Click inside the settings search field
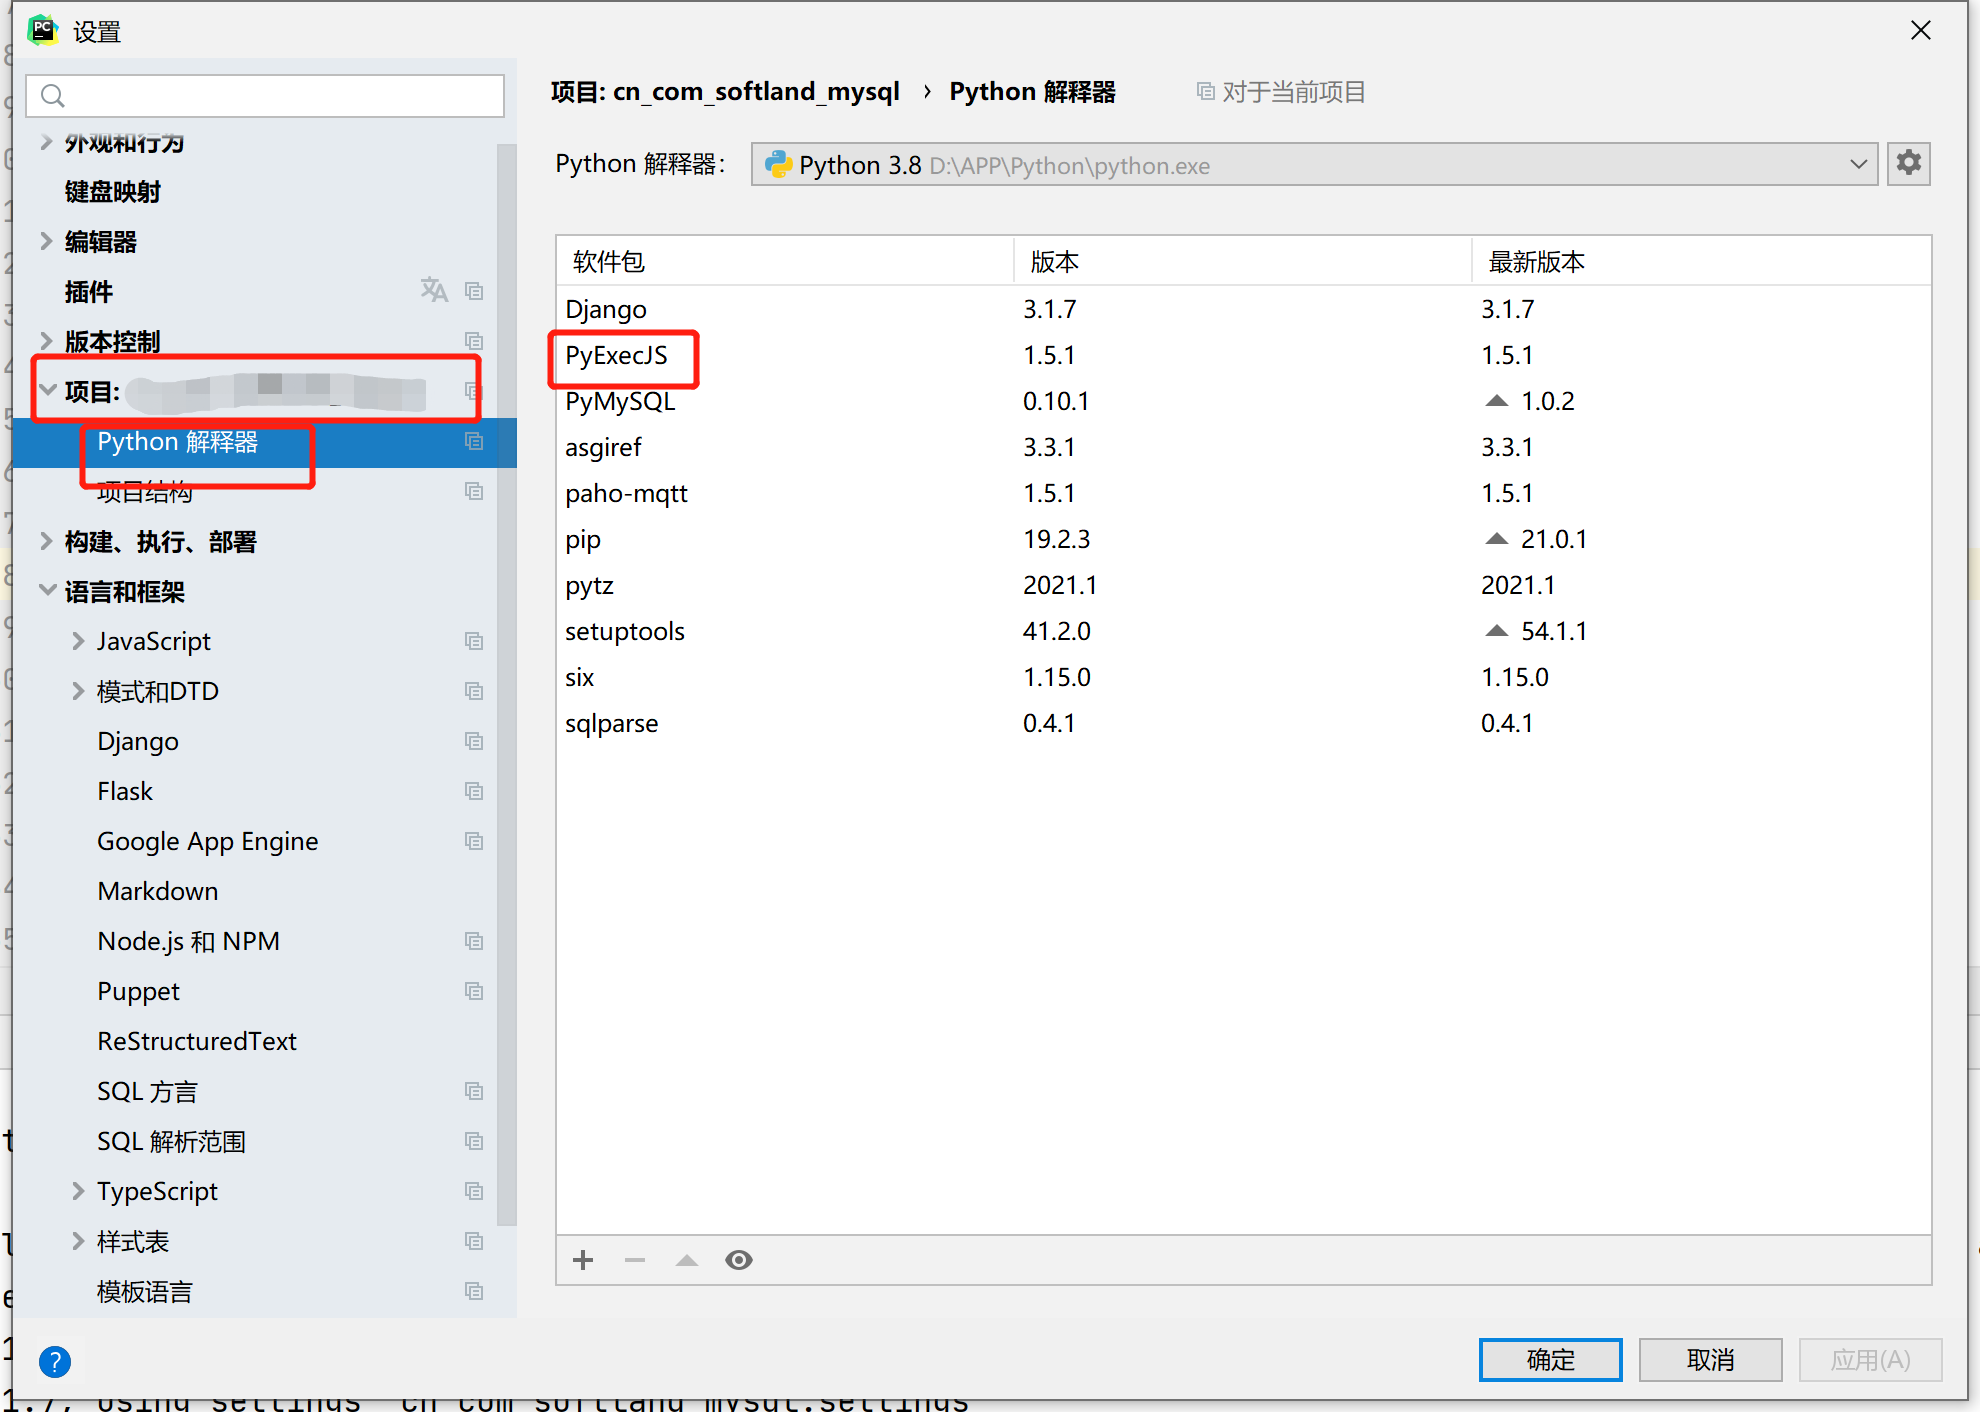This screenshot has height=1412, width=1980. (x=264, y=96)
